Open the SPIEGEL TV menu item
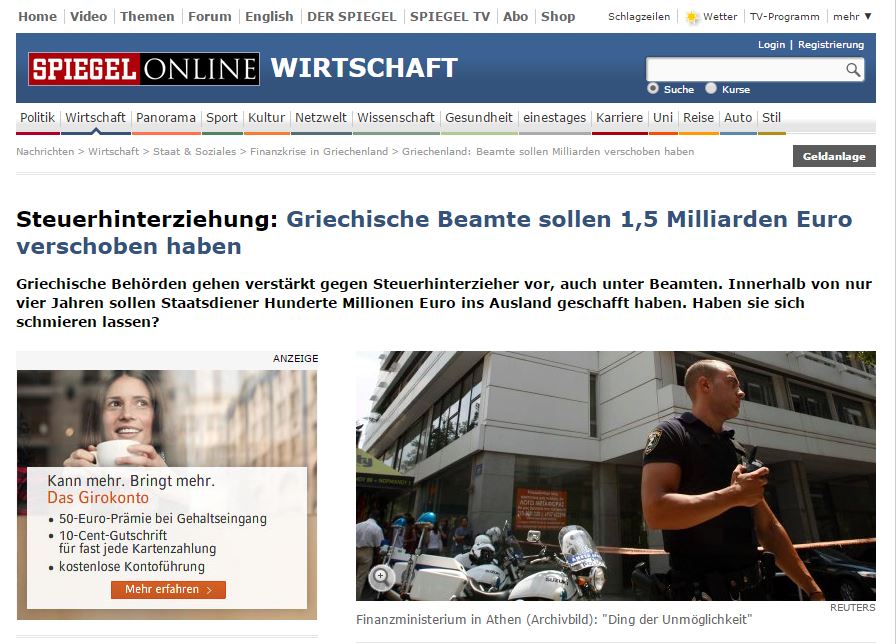This screenshot has width=896, height=644. (x=450, y=17)
